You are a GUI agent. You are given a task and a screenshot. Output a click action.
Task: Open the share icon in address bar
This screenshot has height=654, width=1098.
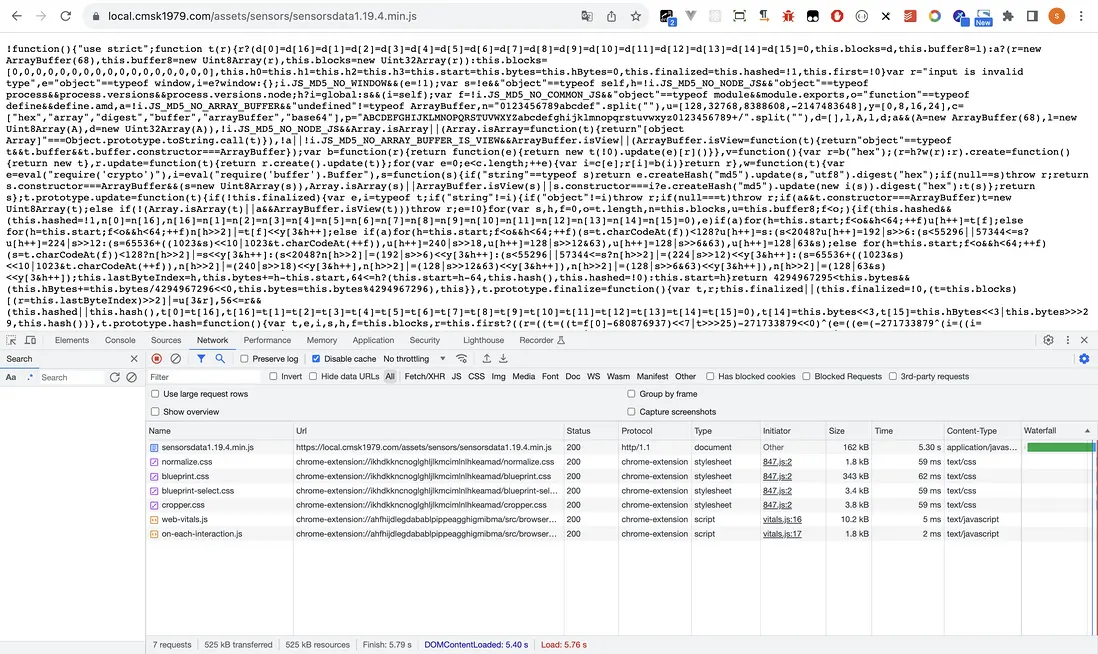point(611,16)
